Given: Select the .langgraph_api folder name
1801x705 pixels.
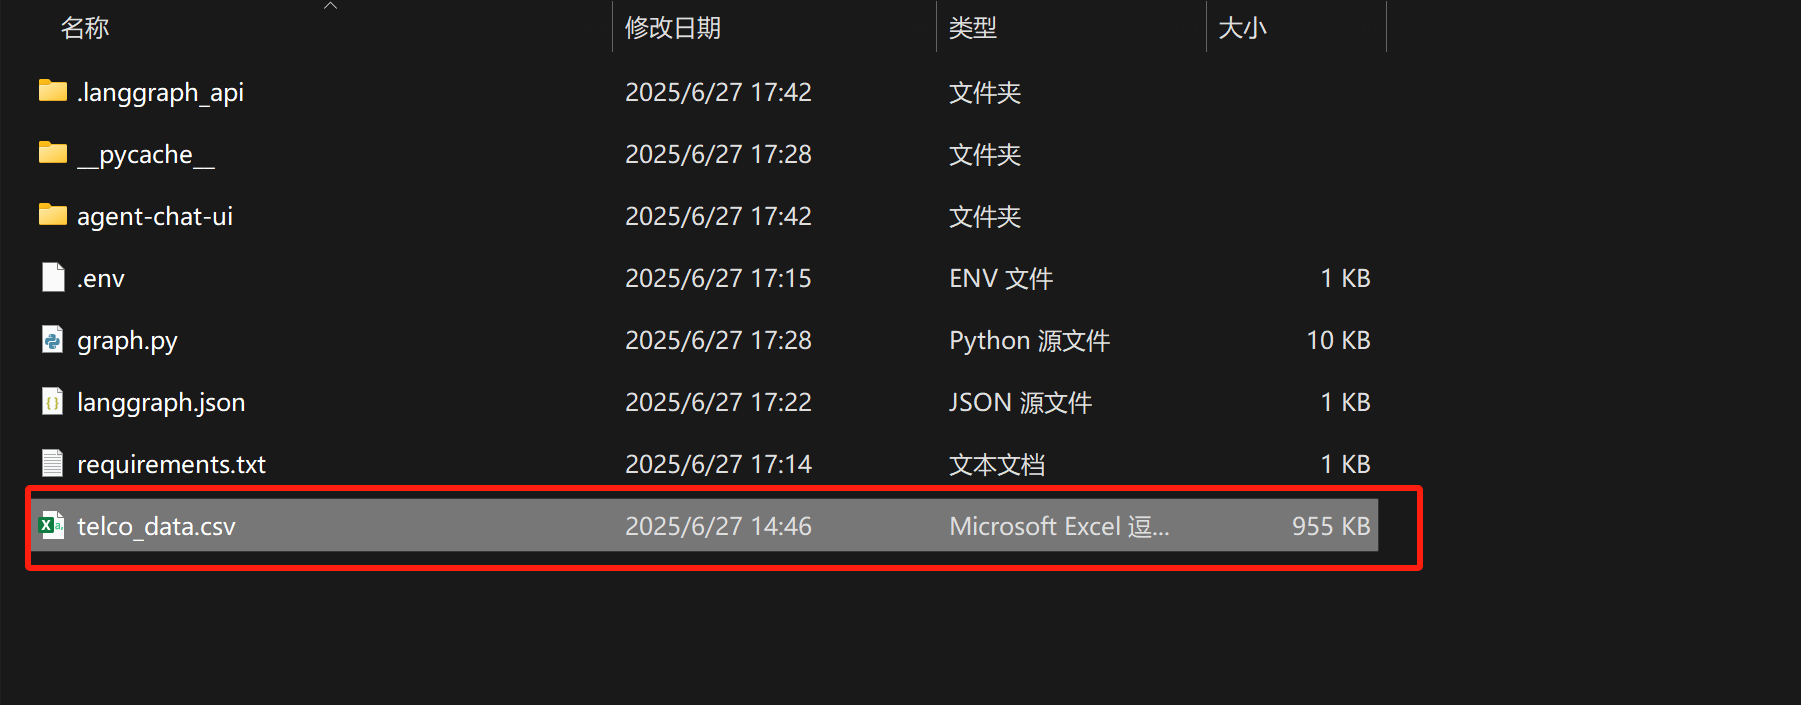Looking at the screenshot, I should (x=160, y=93).
